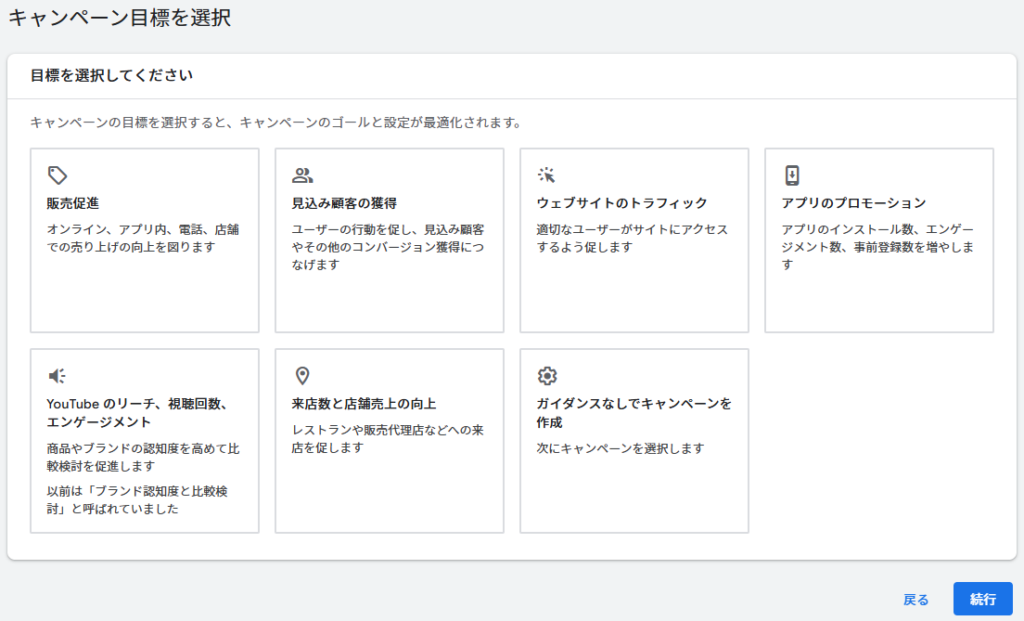This screenshot has width=1024, height=621.
Task: Choose the 来店数と店舗売上の向上 goal title
Action: tap(363, 404)
